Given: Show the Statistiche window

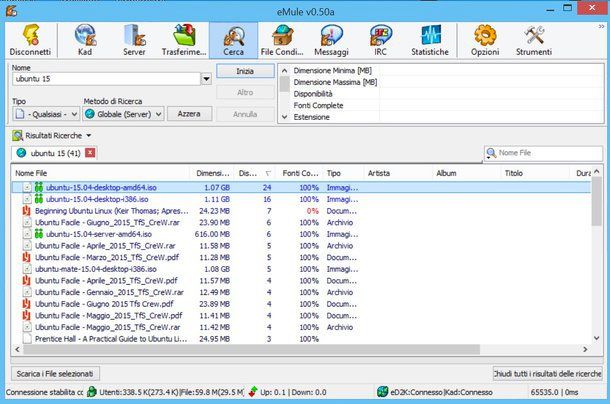Looking at the screenshot, I should point(430,40).
